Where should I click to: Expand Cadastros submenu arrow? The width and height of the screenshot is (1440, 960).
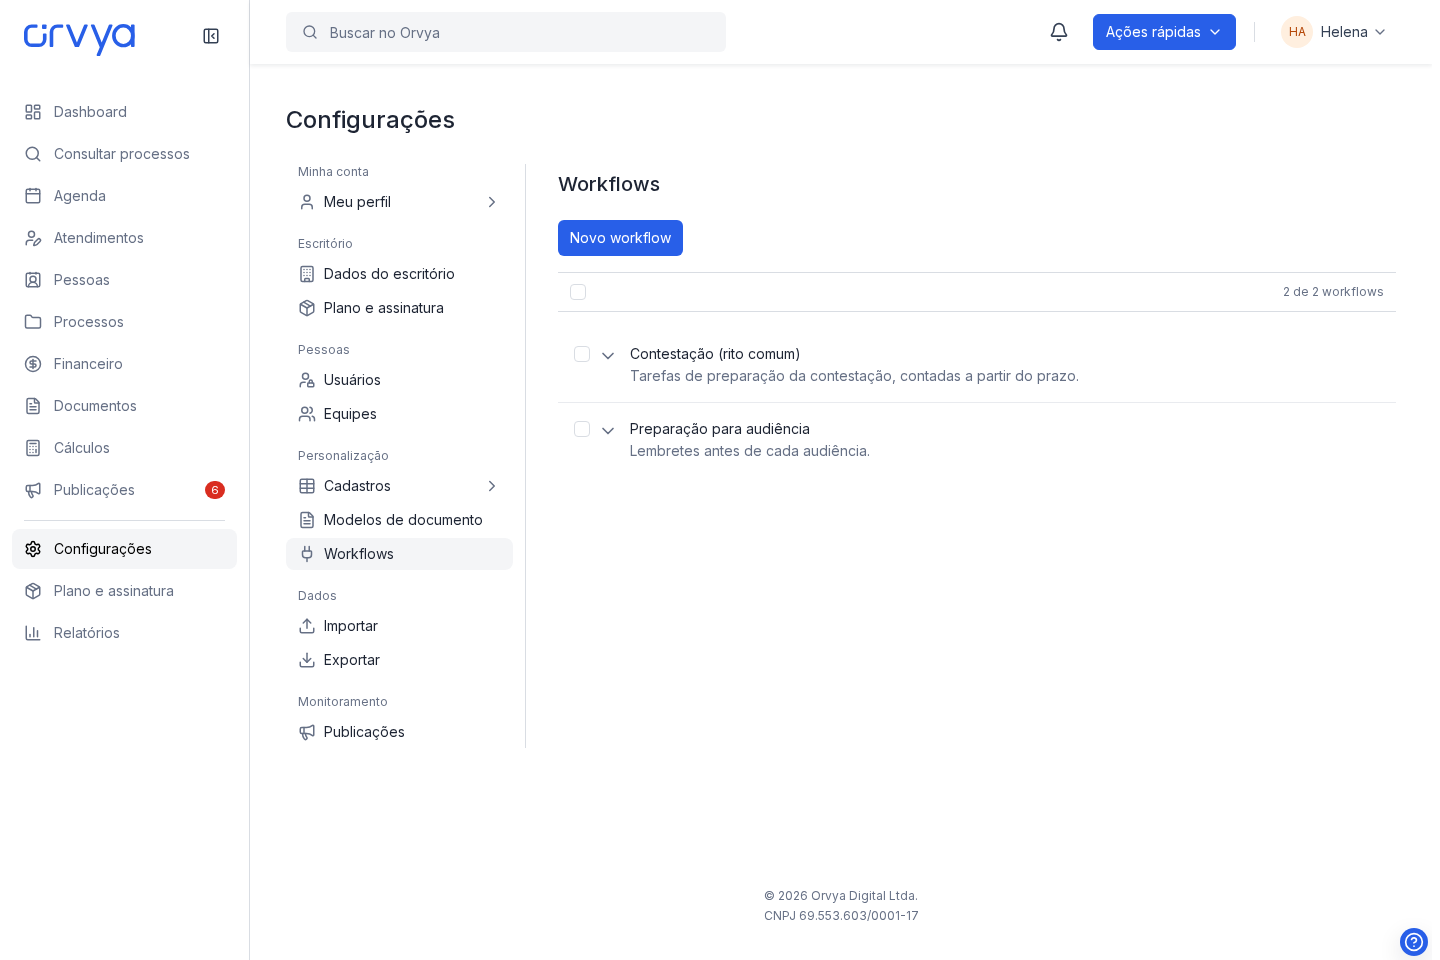click(492, 486)
